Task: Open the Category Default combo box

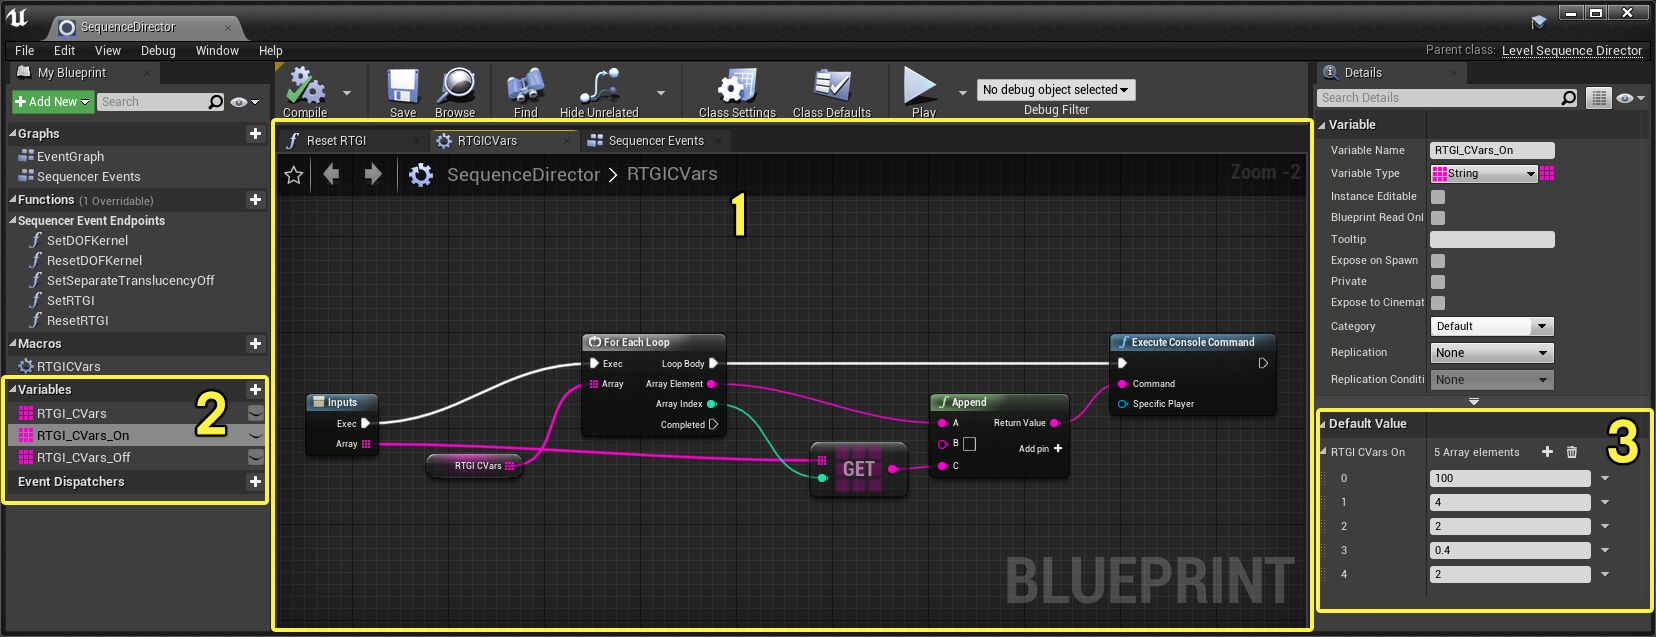Action: tap(1491, 326)
